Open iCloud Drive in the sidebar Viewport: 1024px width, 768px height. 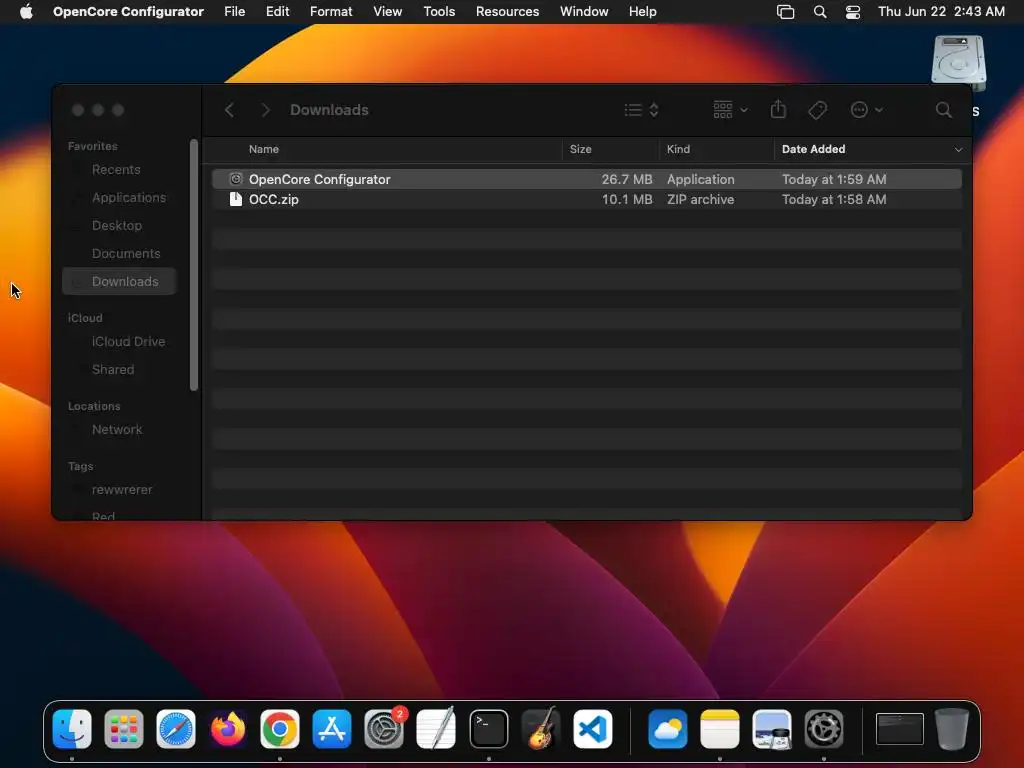click(x=119, y=342)
